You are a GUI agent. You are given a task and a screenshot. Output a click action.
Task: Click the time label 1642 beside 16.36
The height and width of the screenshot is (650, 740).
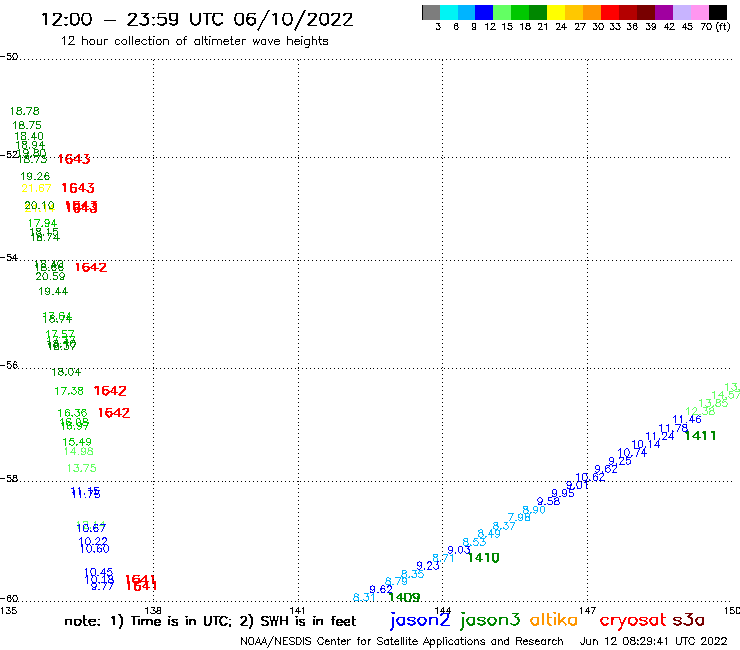click(114, 413)
